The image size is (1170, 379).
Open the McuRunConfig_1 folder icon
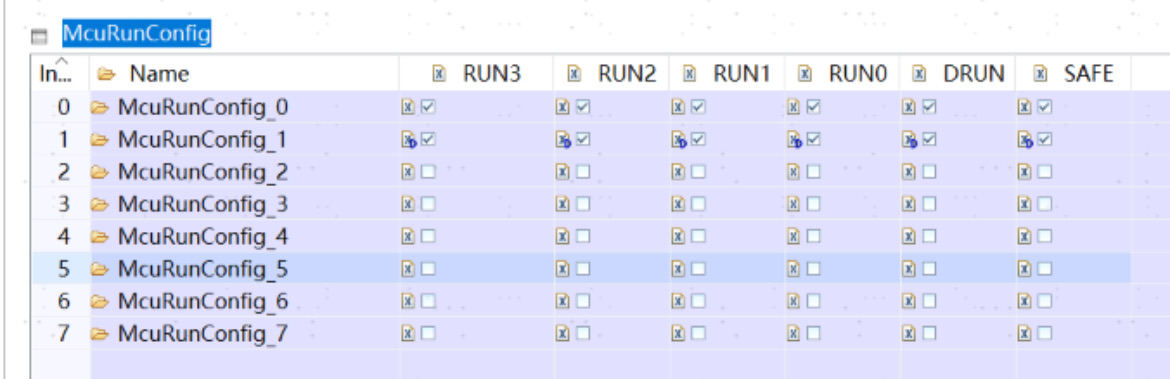(99, 140)
